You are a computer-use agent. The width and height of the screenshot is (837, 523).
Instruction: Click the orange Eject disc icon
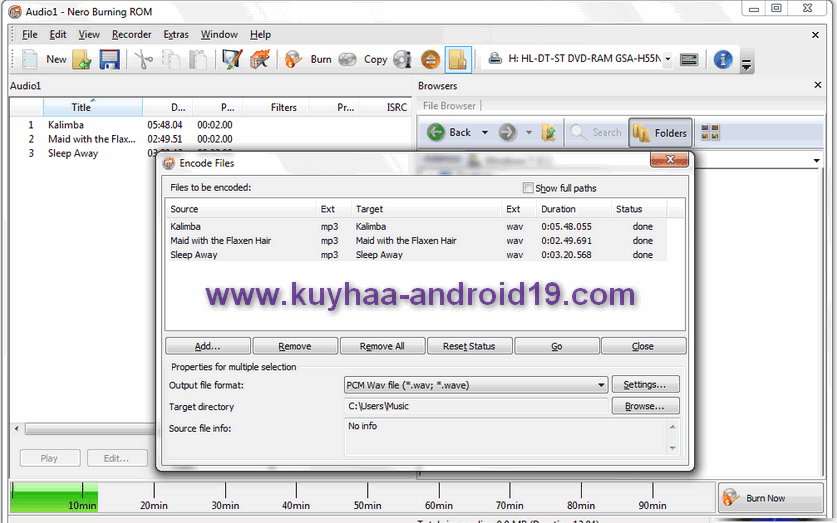[430, 59]
